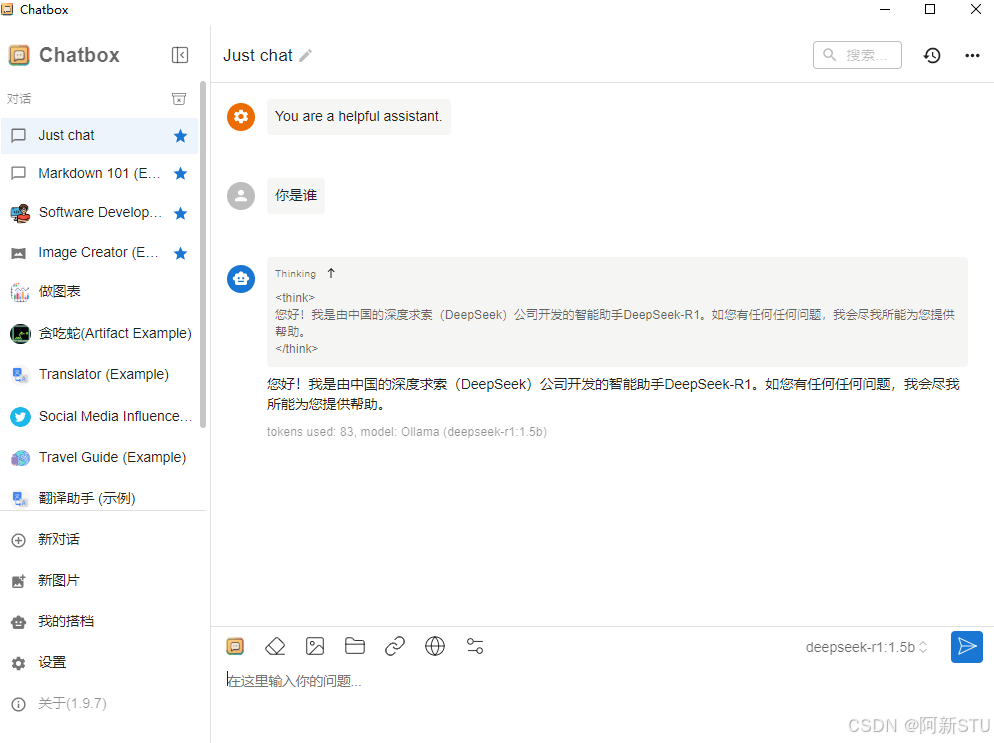Open the deepseek-r1:1.5b model selector
Image resolution: width=994 pixels, height=743 pixels.
click(866, 647)
